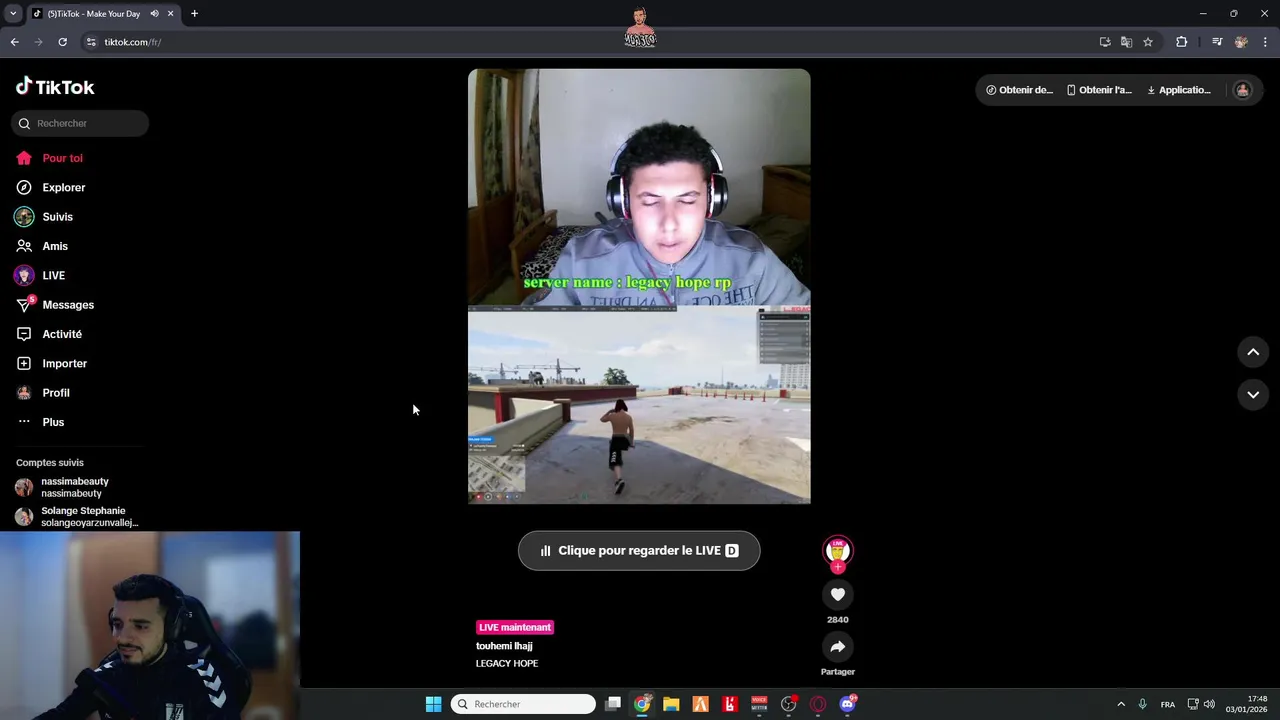Click the microphone tray icon

click(1142, 704)
